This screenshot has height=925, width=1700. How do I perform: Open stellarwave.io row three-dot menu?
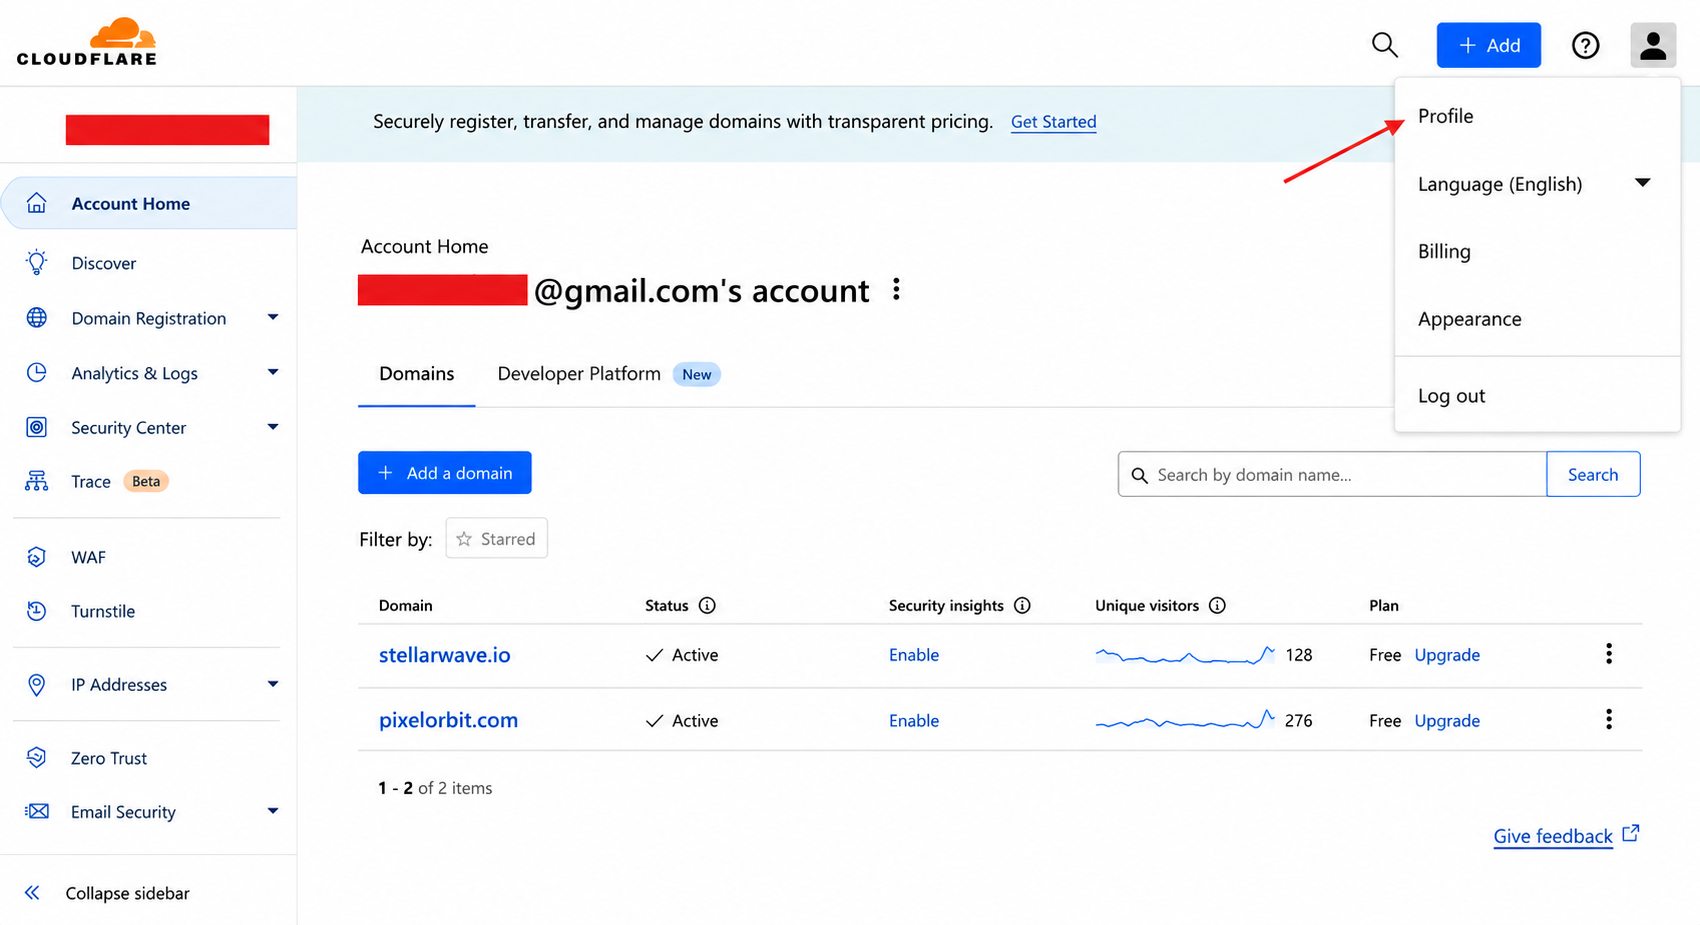[x=1609, y=654]
